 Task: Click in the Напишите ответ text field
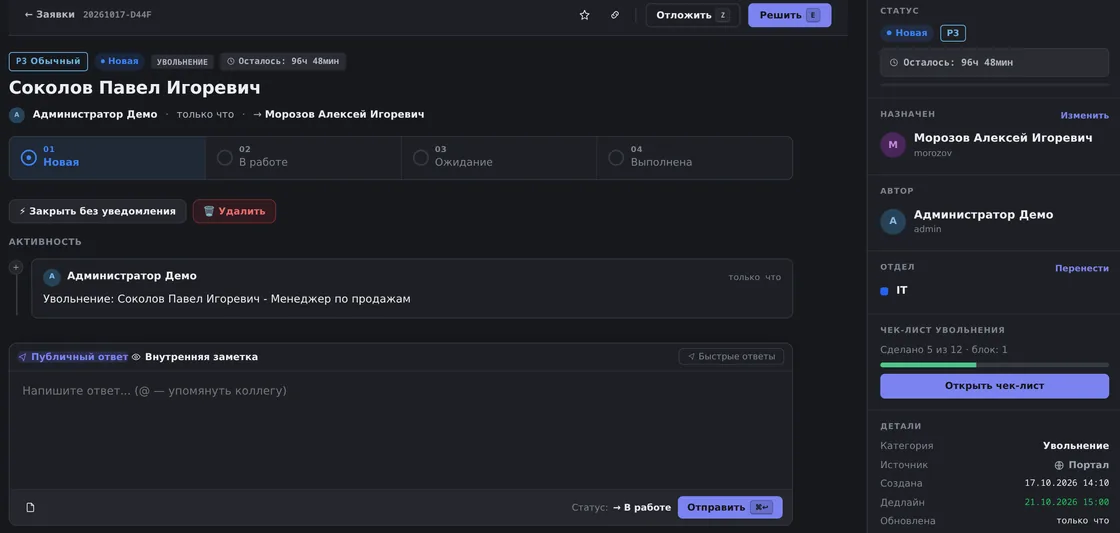pos(401,429)
